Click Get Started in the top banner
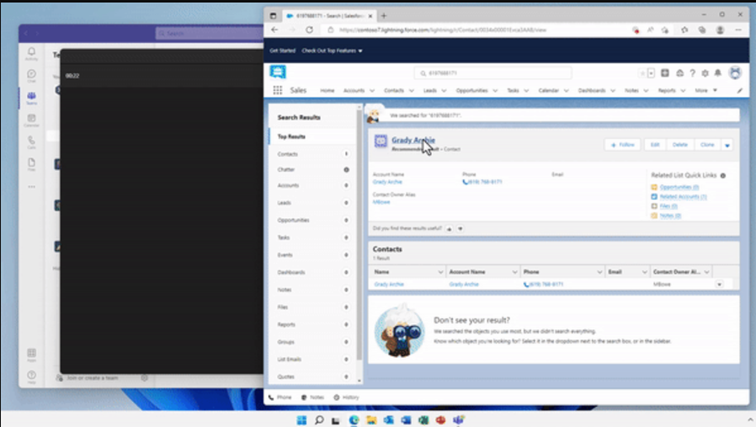The image size is (756, 427). 283,51
